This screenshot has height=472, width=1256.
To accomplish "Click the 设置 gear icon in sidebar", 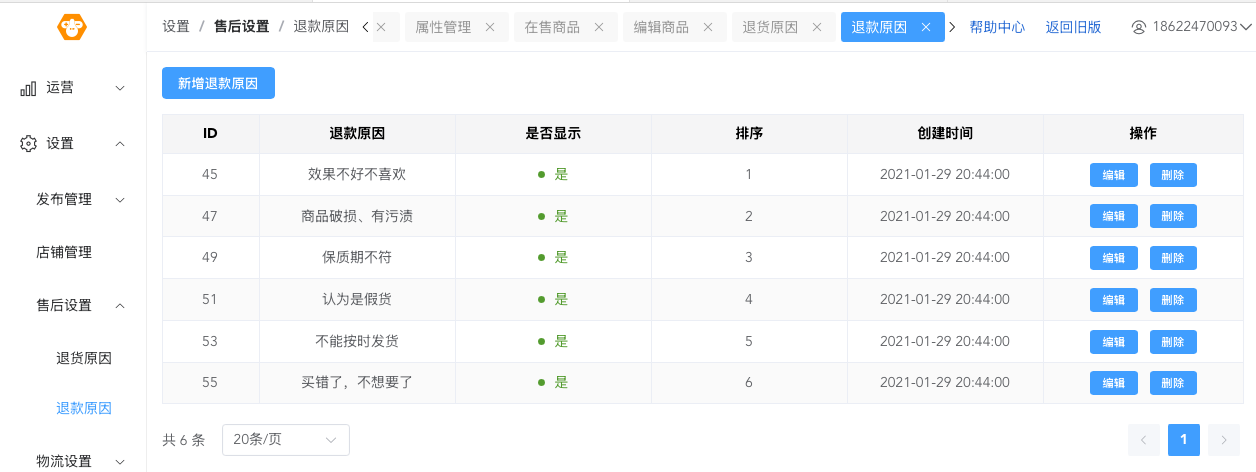I will click(28, 144).
